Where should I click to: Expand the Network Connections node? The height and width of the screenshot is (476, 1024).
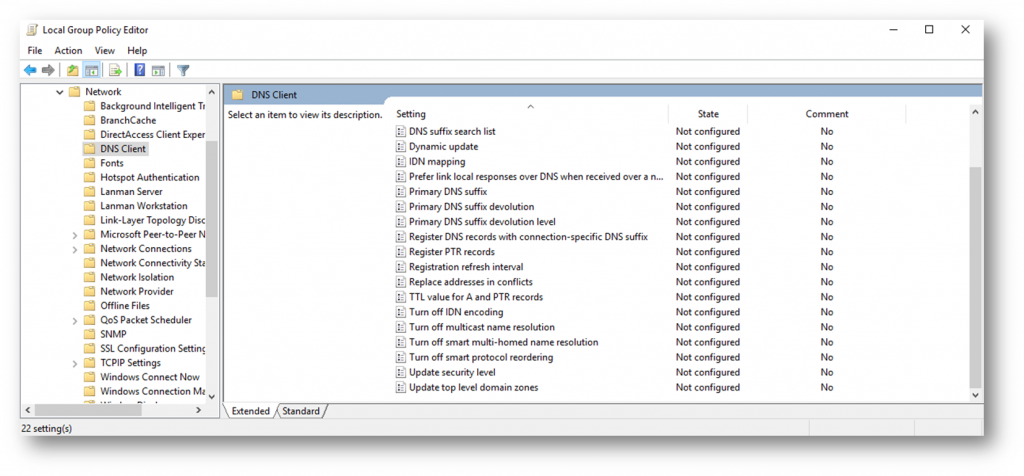click(74, 249)
